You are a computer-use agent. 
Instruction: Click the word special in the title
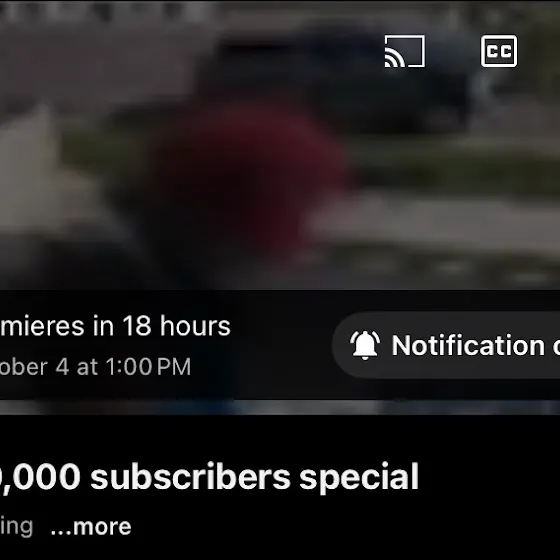coord(359,478)
